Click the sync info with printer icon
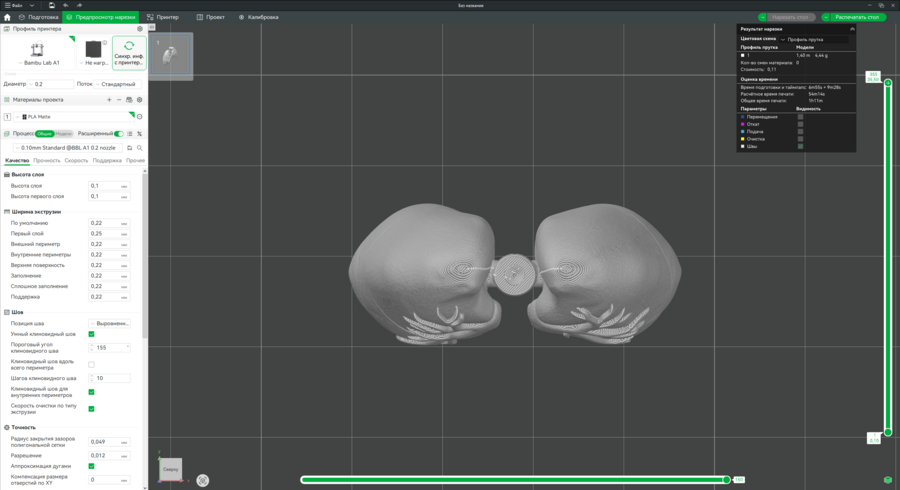The image size is (900, 490). 129,48
